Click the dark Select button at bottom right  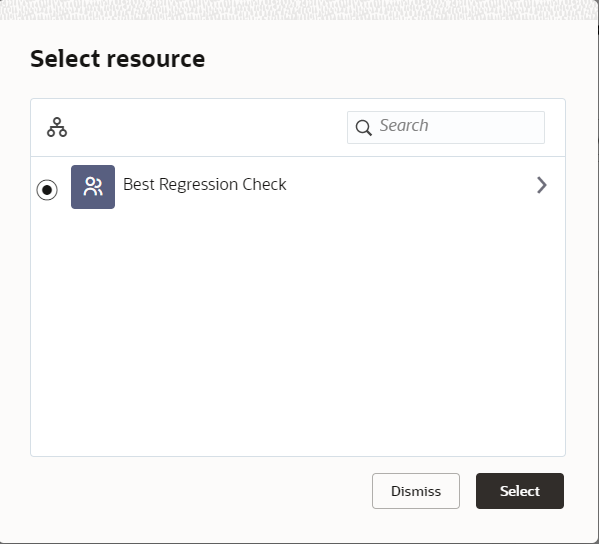click(x=520, y=491)
